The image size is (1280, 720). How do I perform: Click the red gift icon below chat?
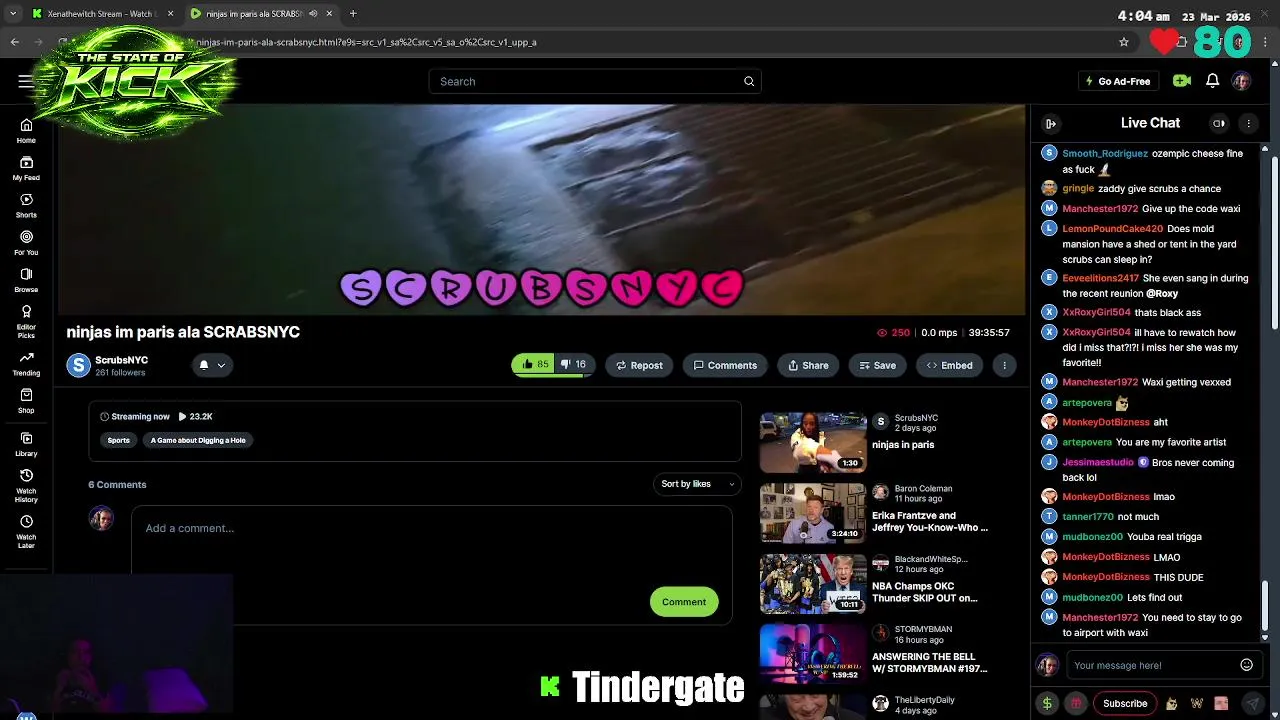click(x=1076, y=703)
